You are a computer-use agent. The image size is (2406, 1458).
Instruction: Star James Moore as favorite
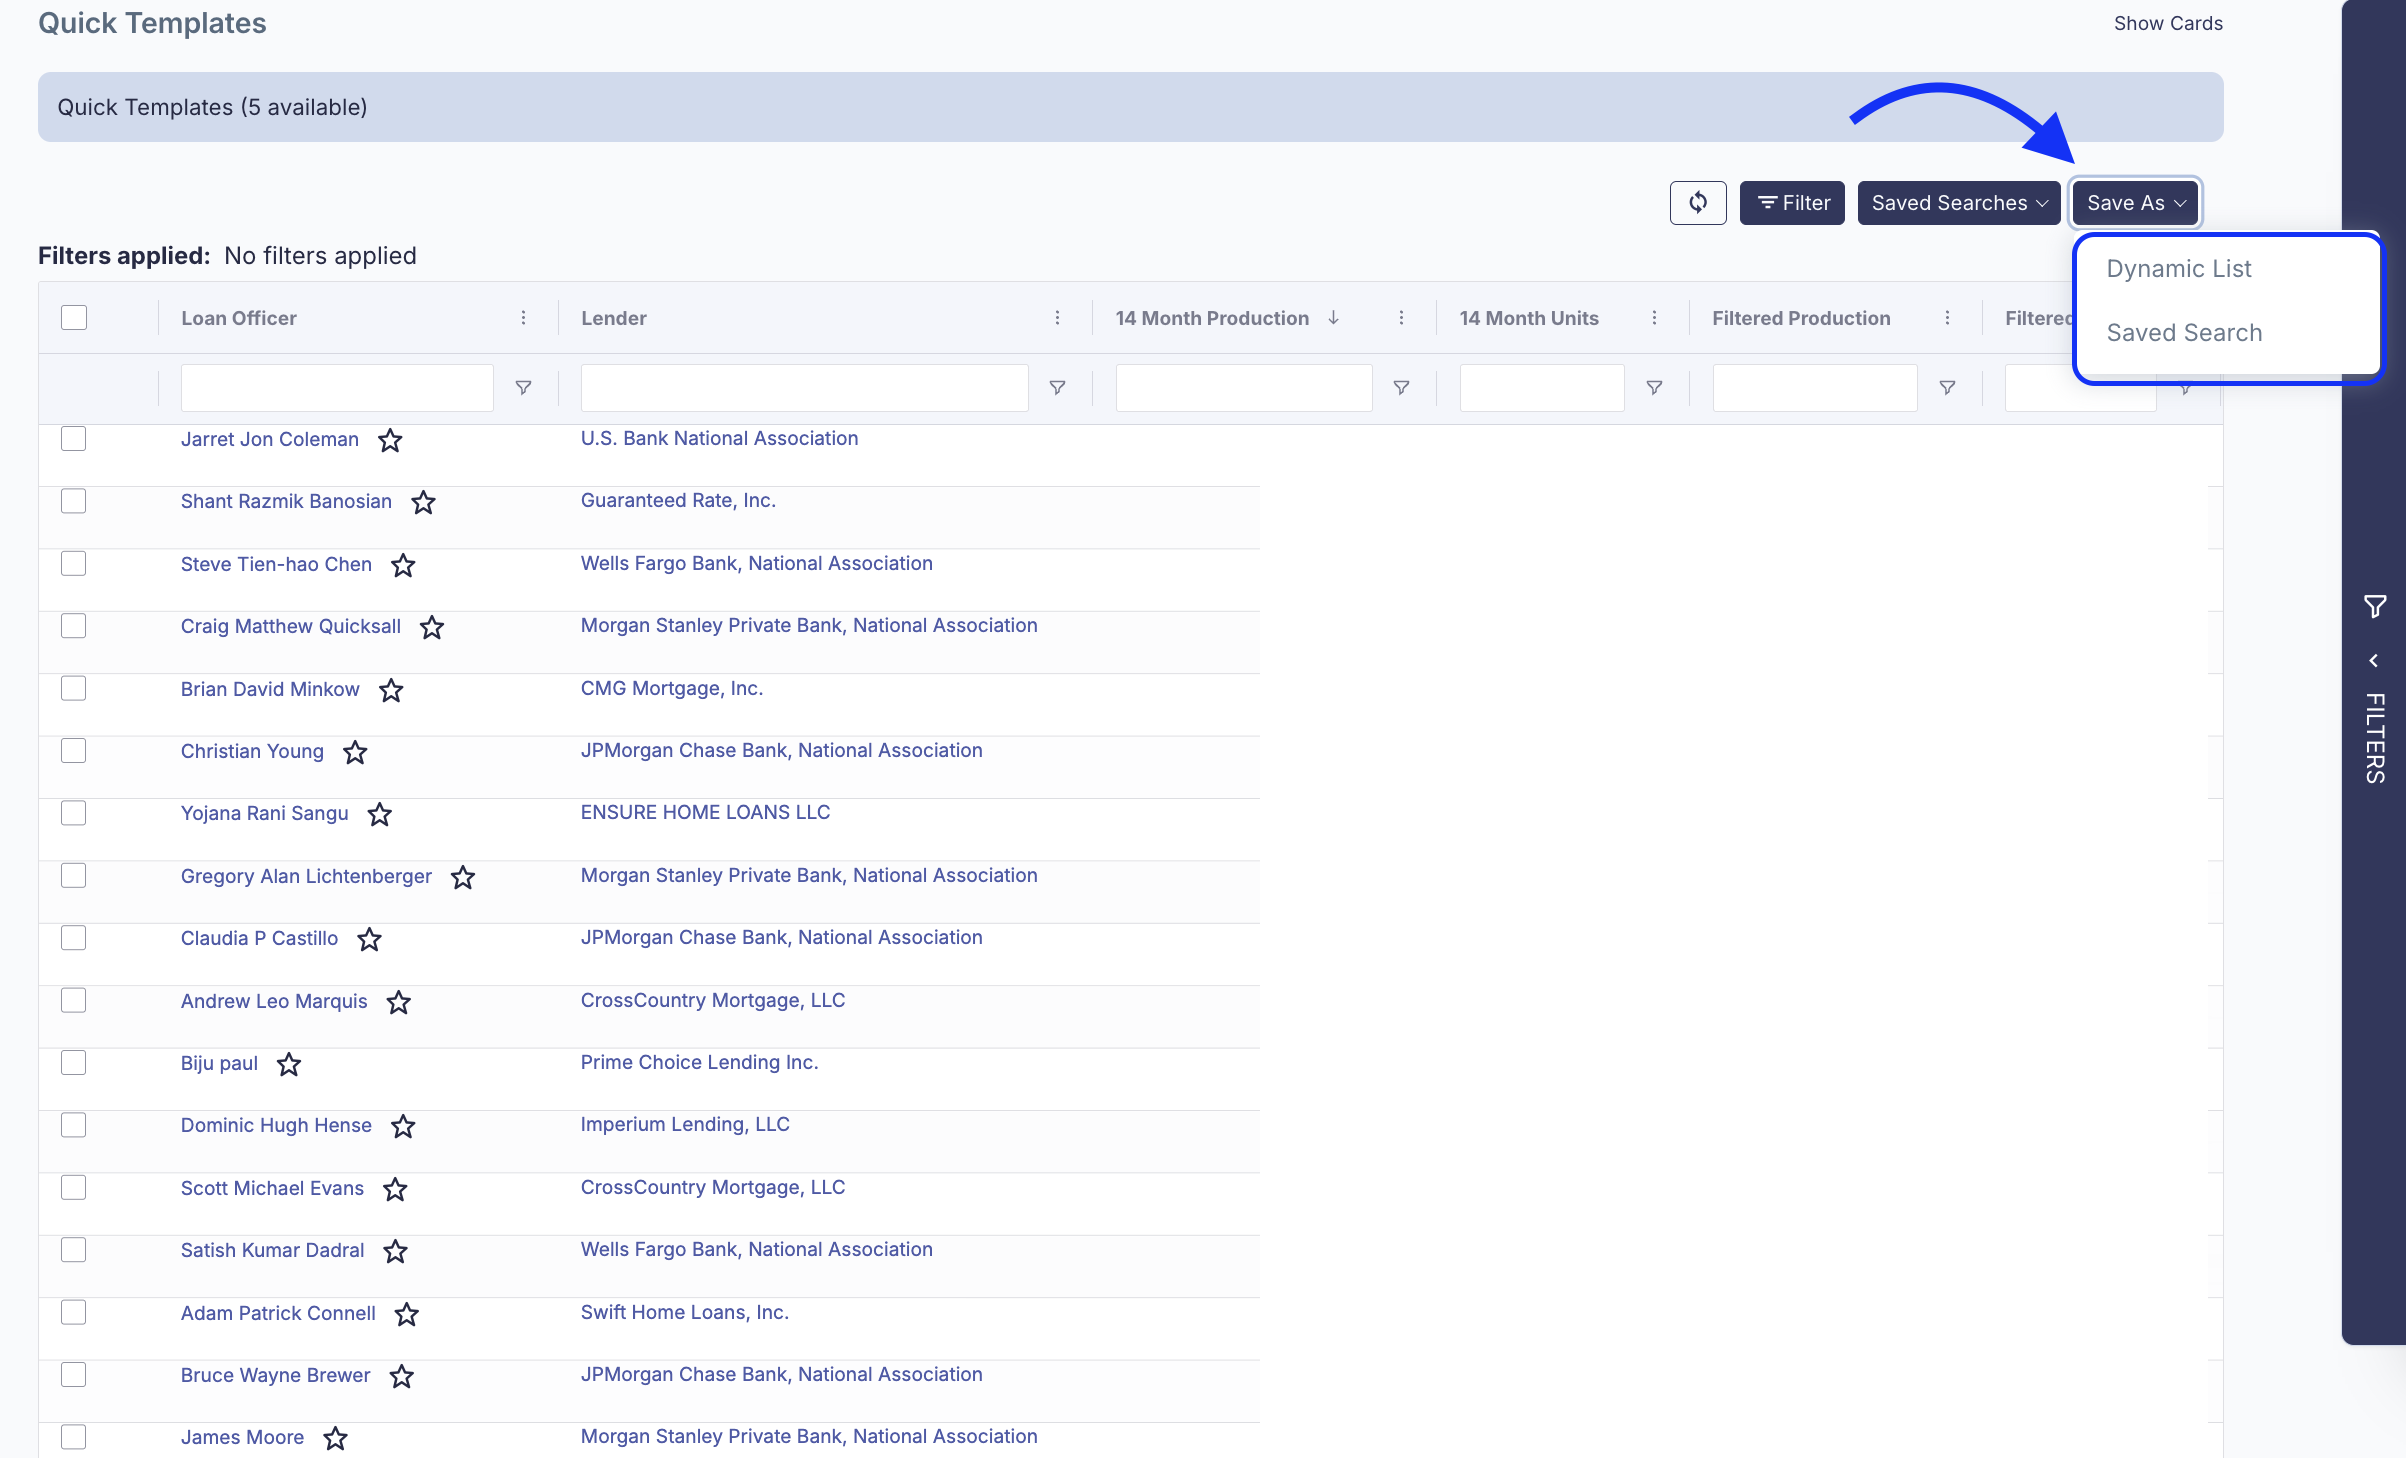335,1438
